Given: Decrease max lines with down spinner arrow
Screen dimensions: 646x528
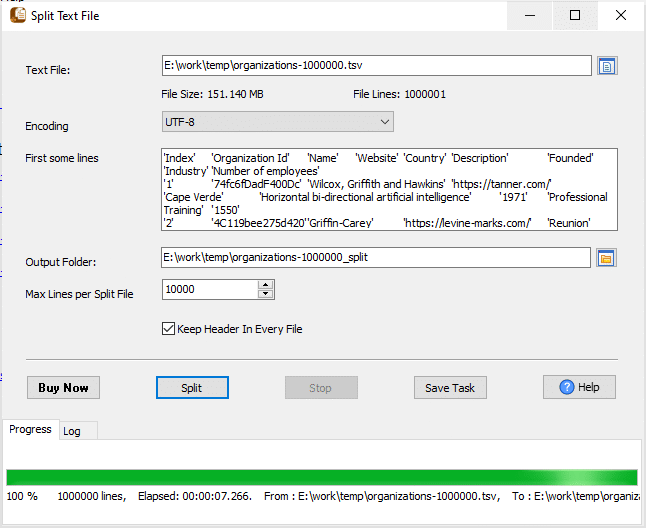Looking at the screenshot, I should coord(265,294).
